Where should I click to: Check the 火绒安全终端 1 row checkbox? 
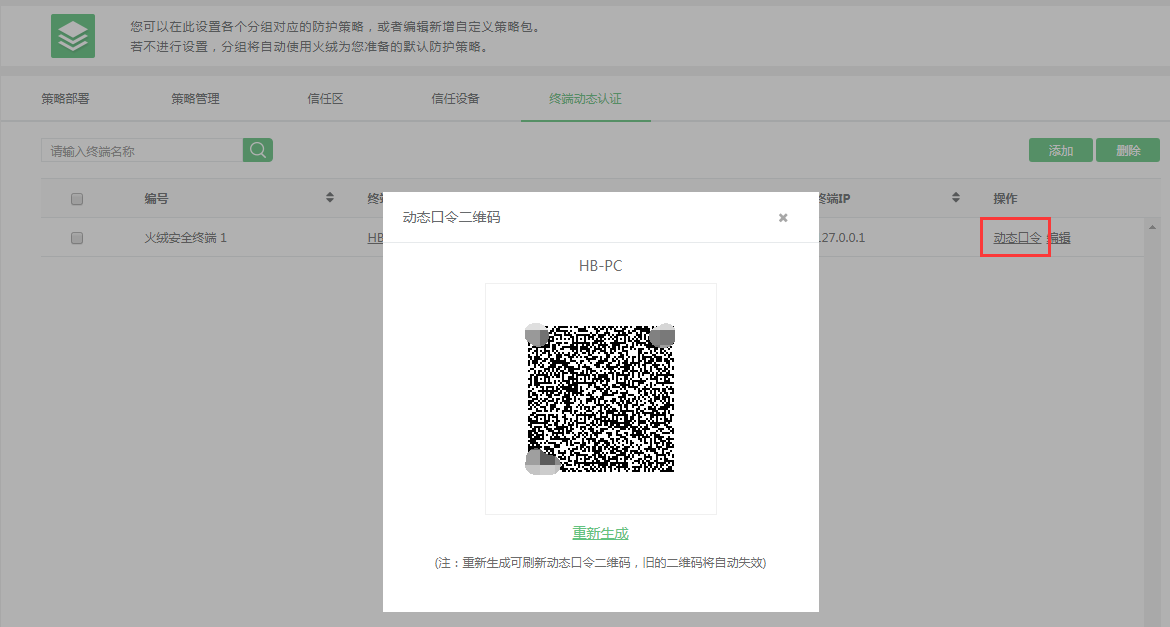pyautogui.click(x=77, y=238)
